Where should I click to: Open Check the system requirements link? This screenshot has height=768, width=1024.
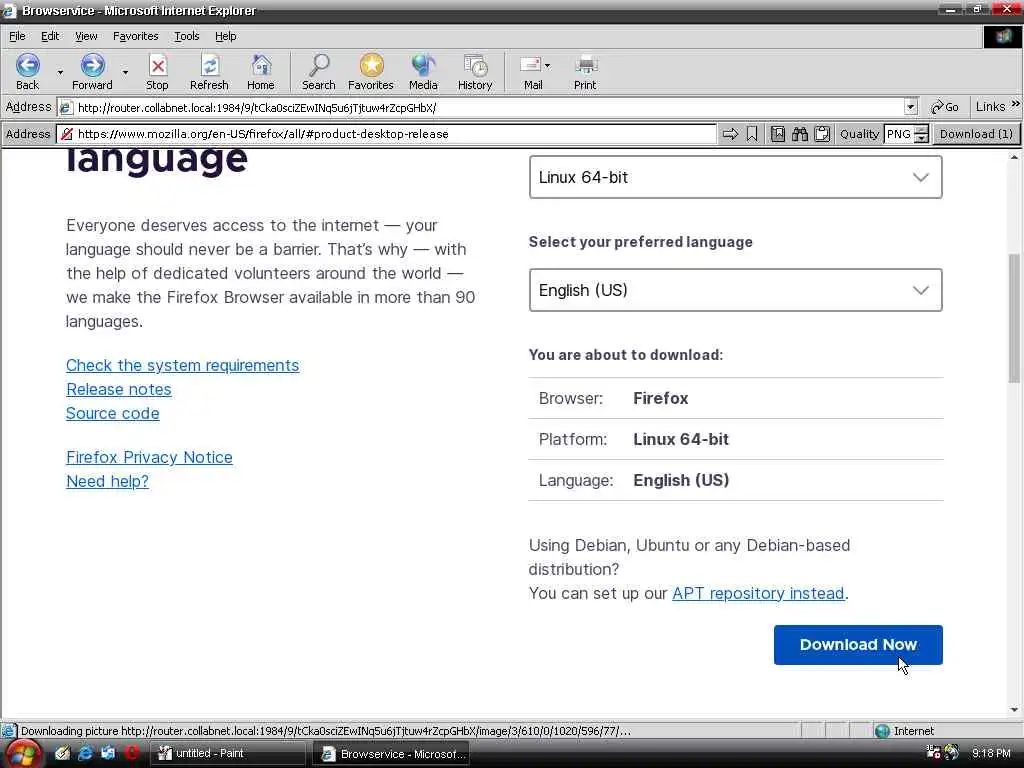point(182,365)
